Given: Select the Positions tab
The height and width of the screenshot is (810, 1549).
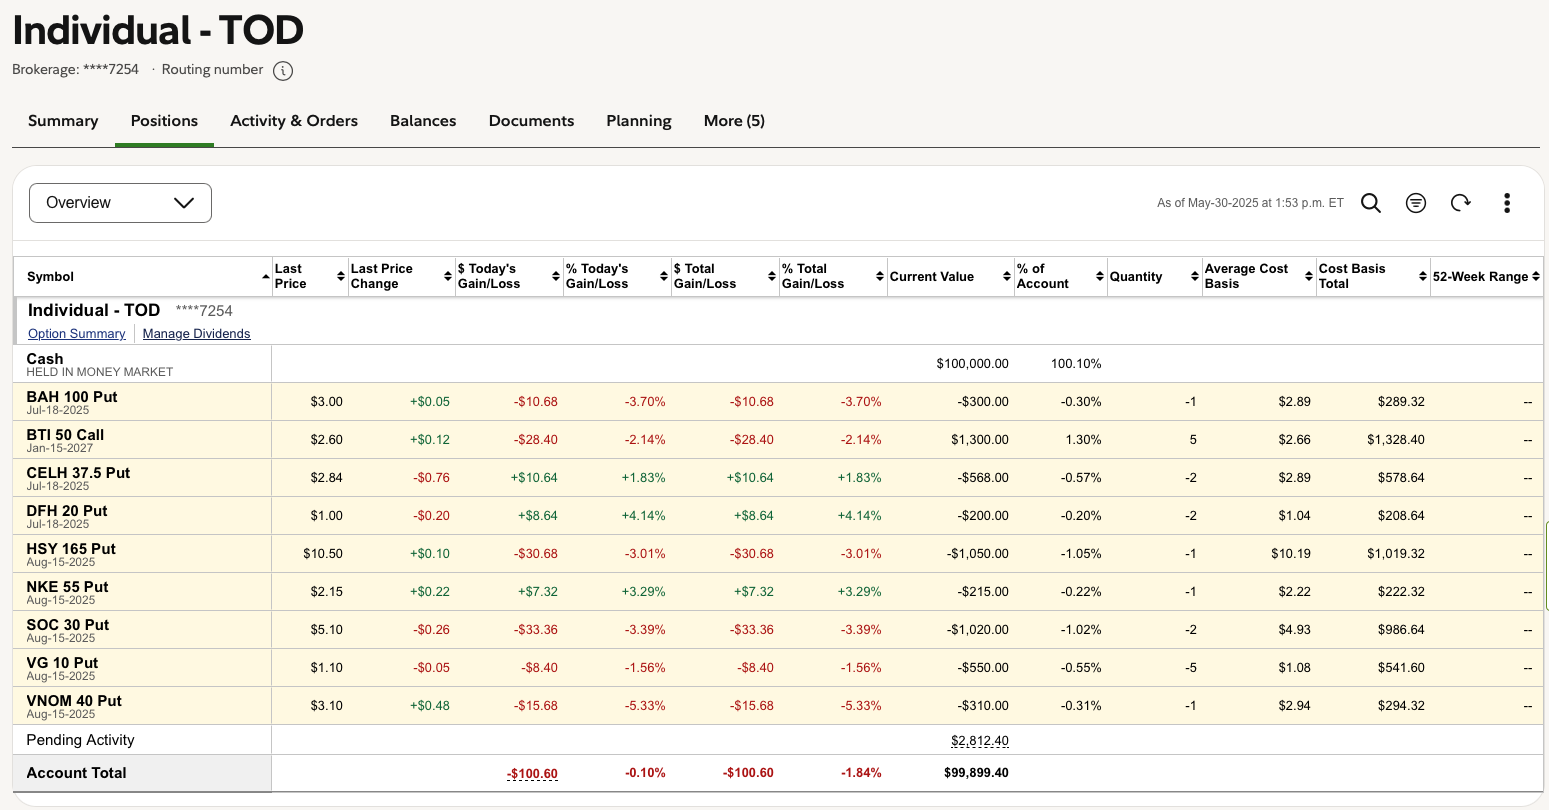Looking at the screenshot, I should click(164, 121).
